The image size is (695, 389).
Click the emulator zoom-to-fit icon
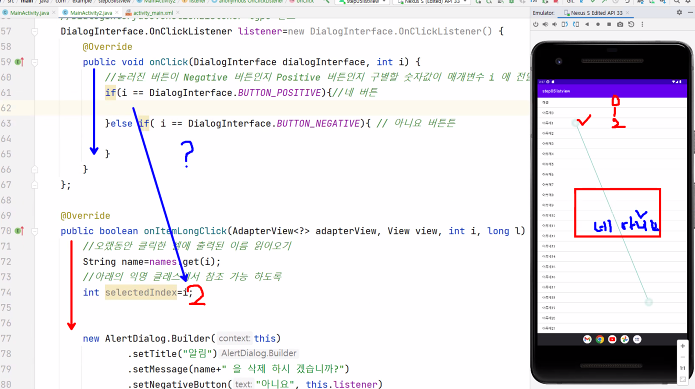click(x=683, y=379)
